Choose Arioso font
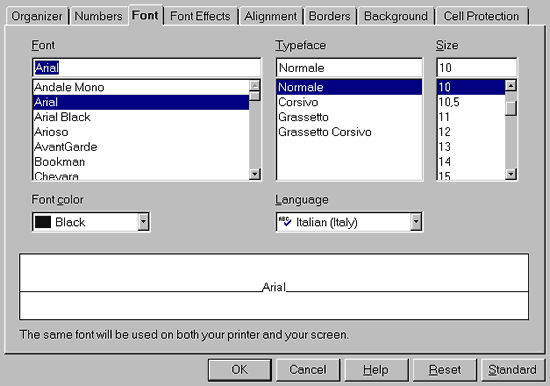 141,132
